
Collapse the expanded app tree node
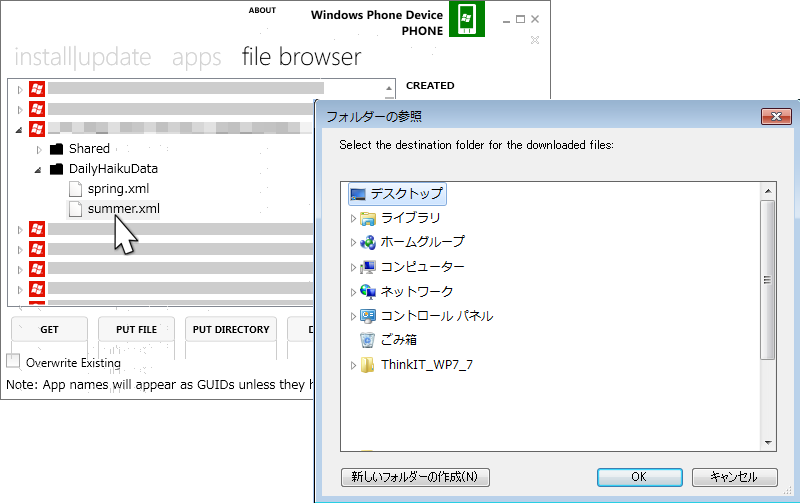[19, 130]
